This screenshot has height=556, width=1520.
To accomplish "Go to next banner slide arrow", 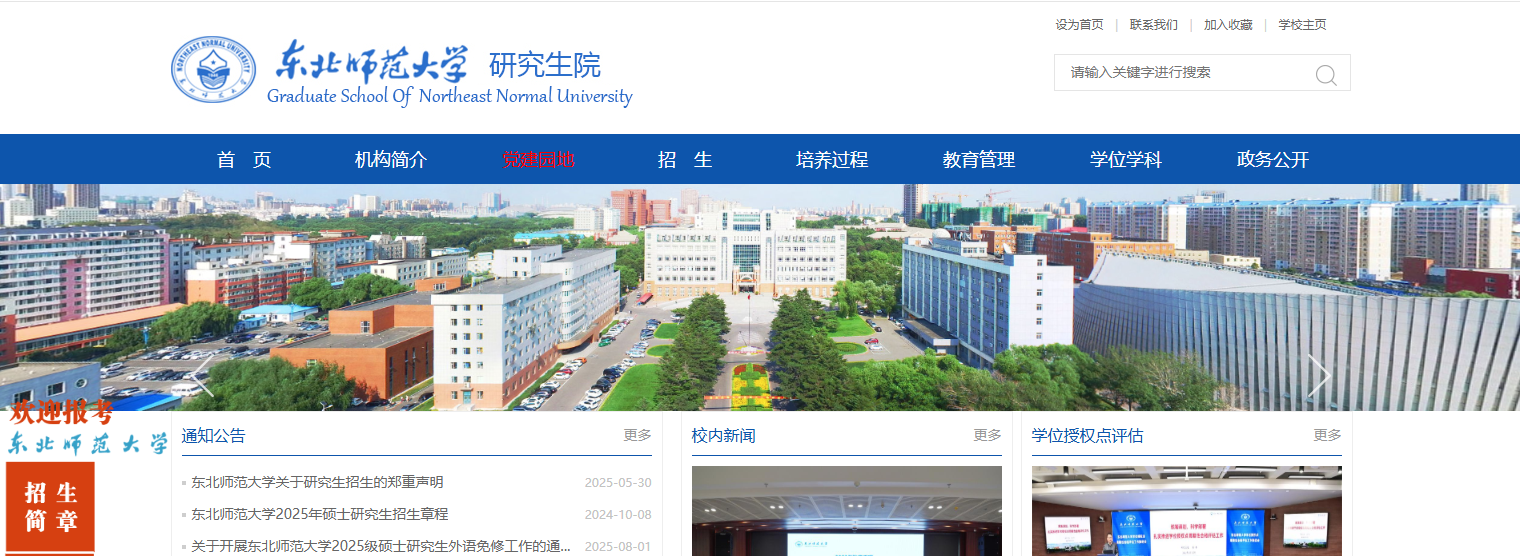I will pyautogui.click(x=1319, y=375).
